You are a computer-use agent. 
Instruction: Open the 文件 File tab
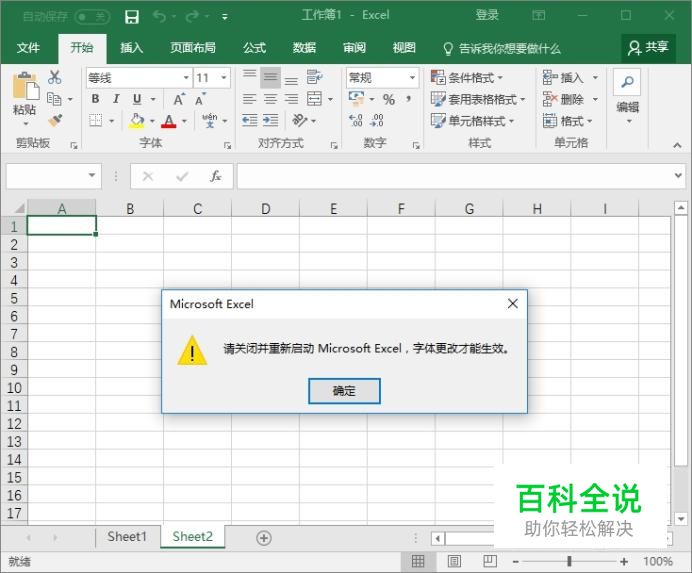[28, 48]
